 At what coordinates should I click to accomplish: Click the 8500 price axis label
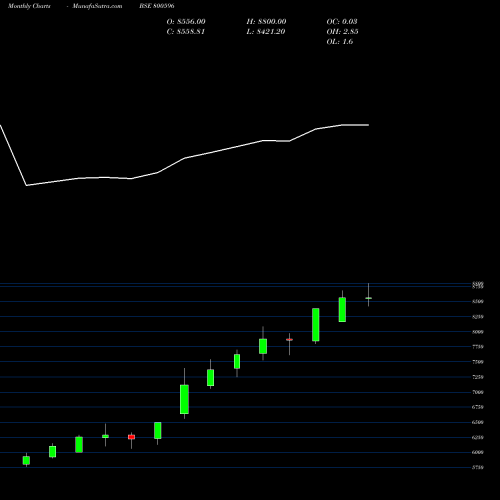click(478, 302)
